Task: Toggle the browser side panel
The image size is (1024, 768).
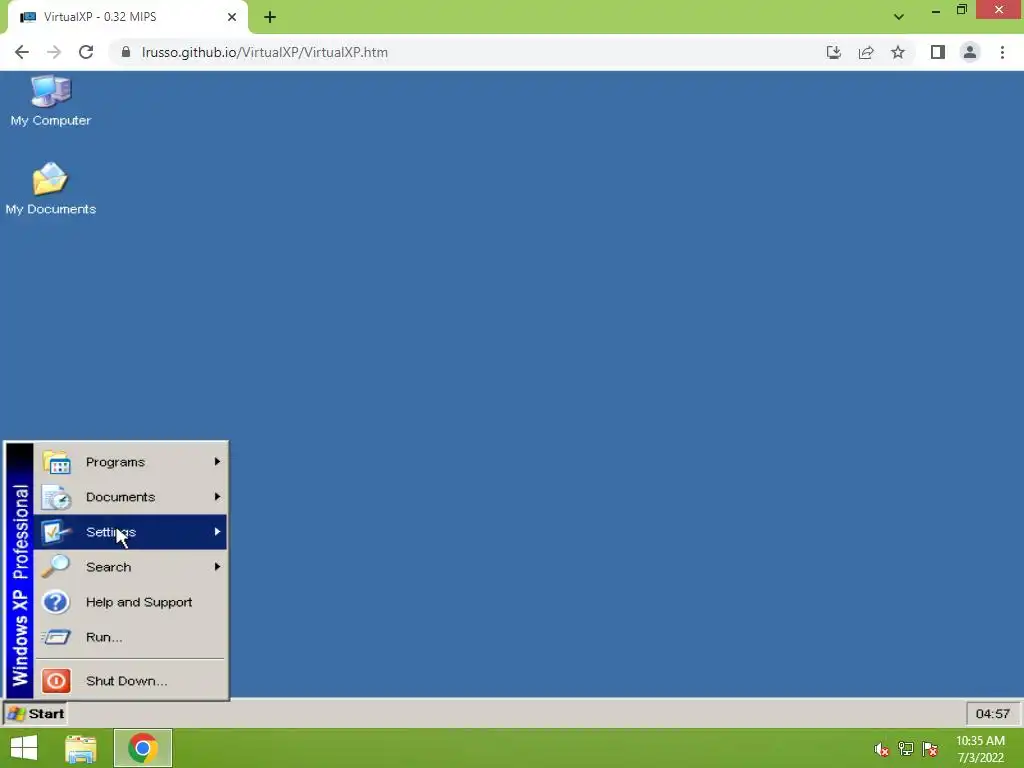Action: (x=938, y=52)
